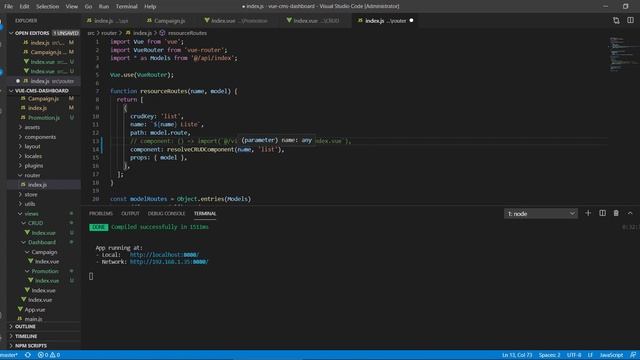Select 'src' in the breadcrumb path
640x360 pixels.
tap(91, 33)
